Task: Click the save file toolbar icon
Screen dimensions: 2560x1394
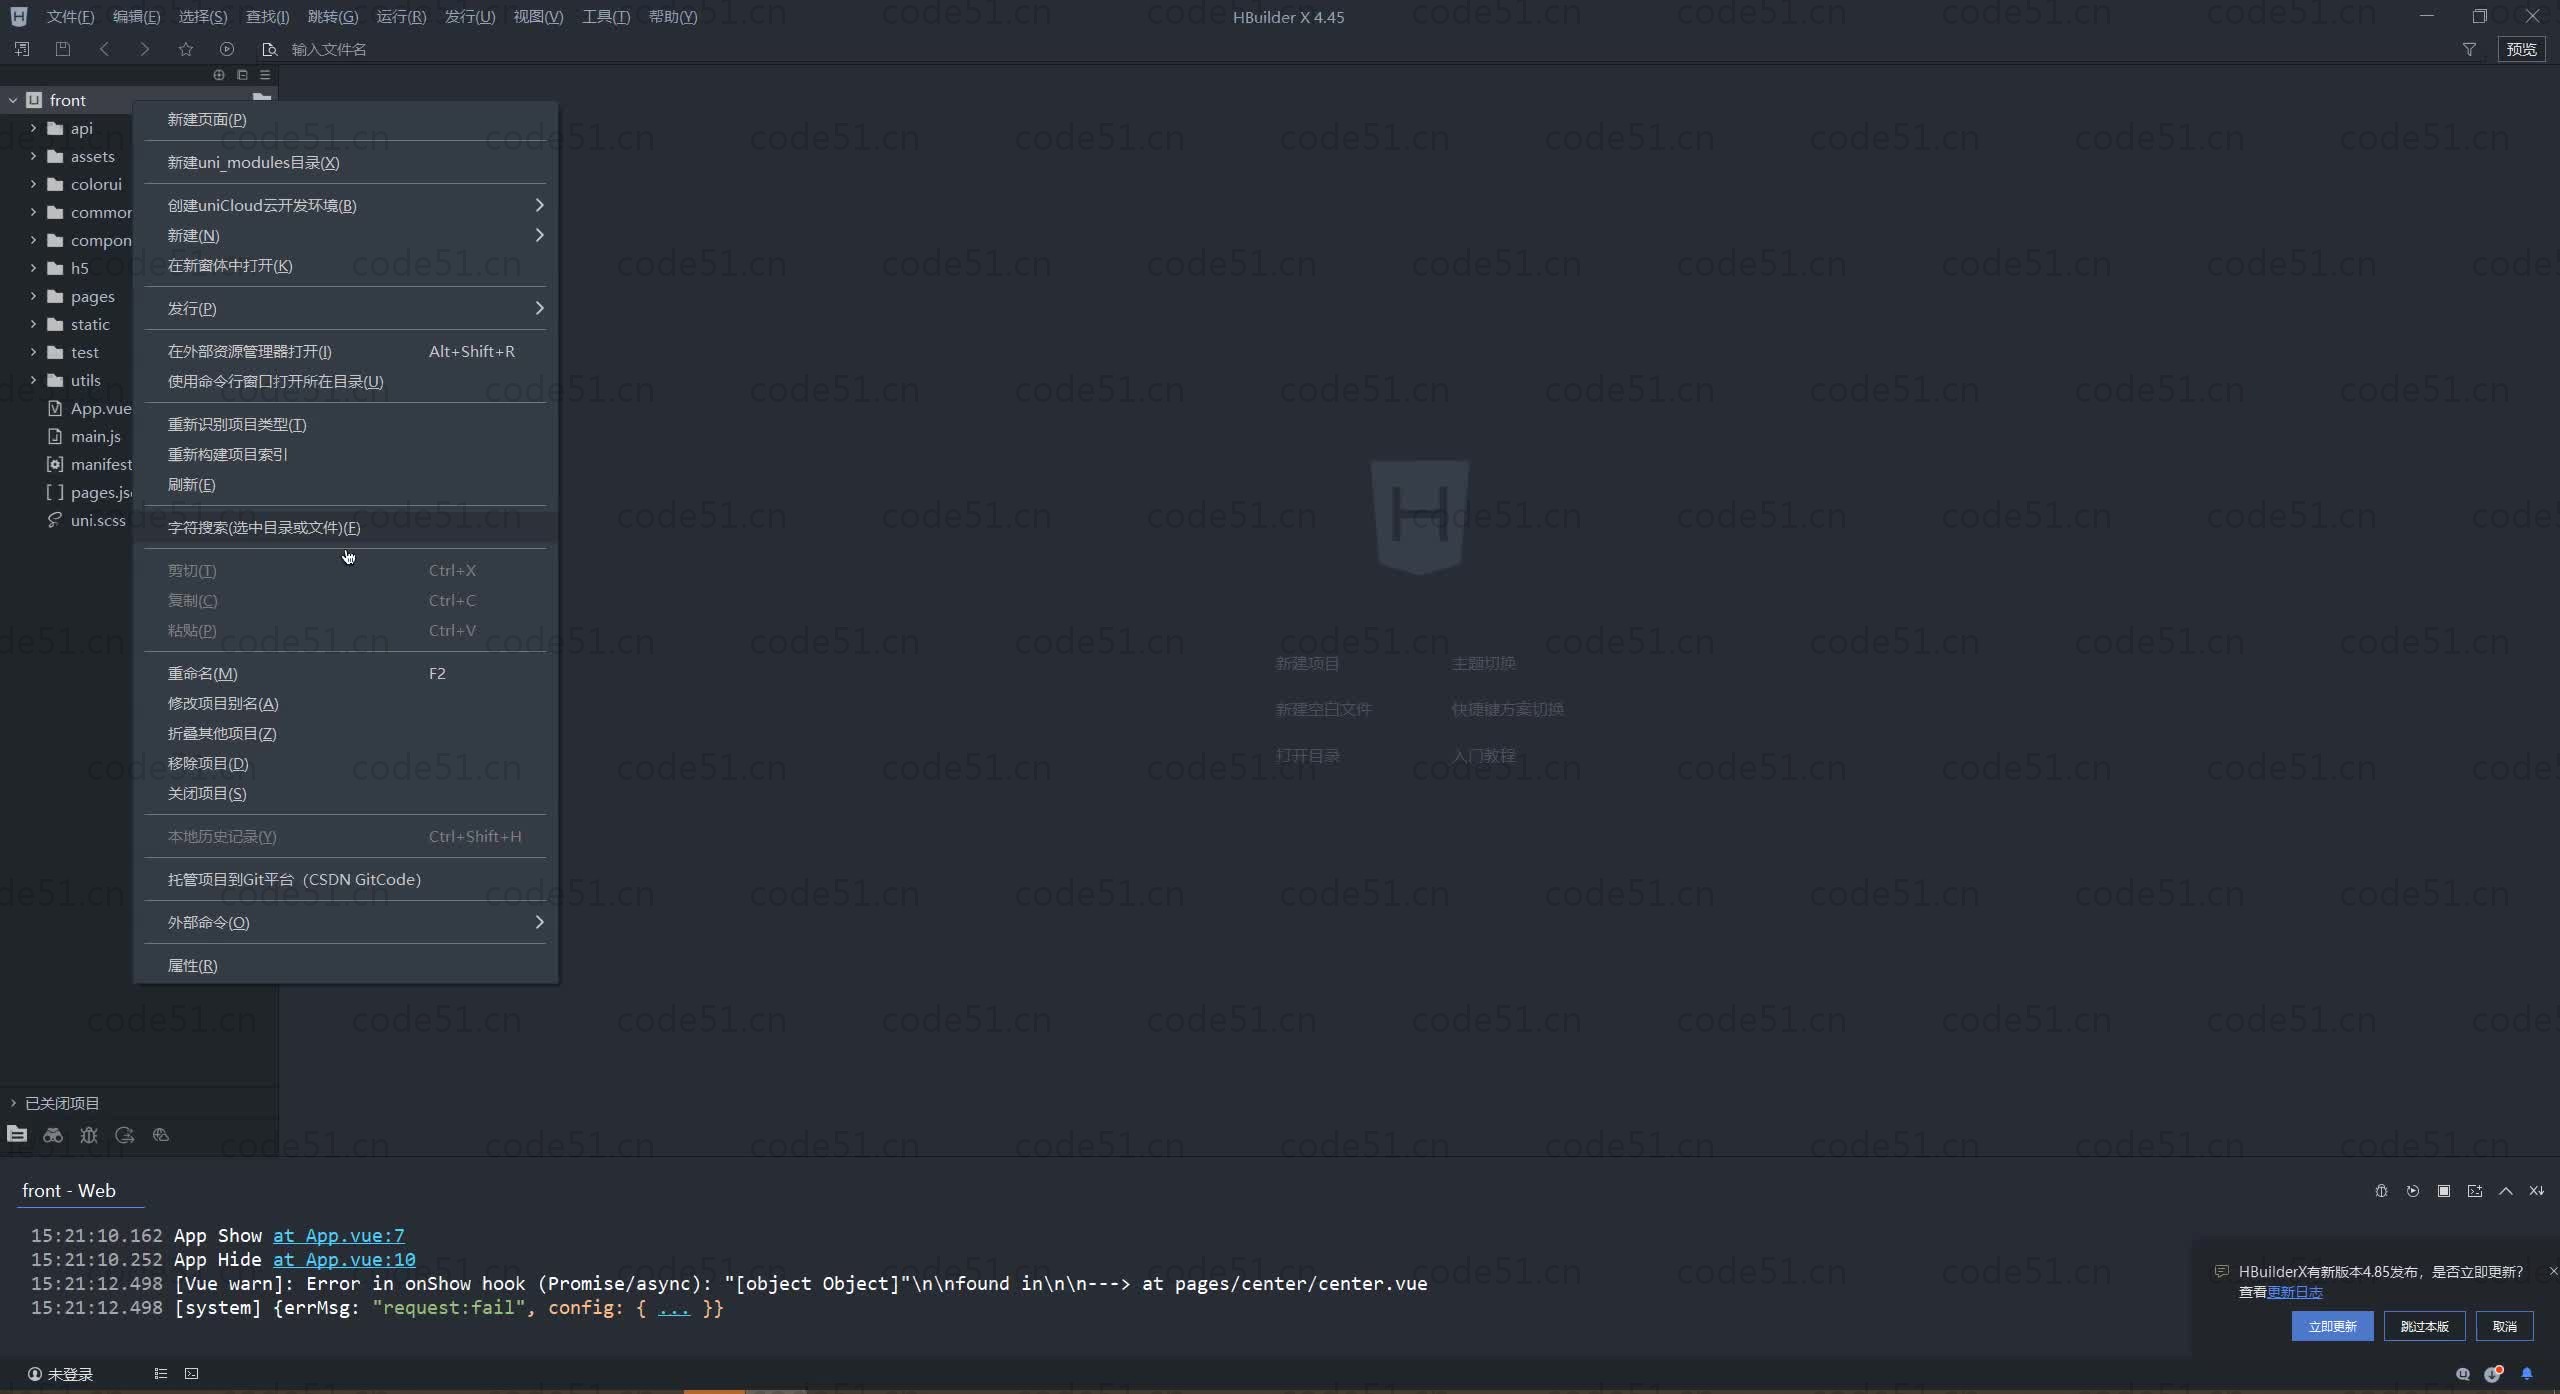Action: coord(62,49)
